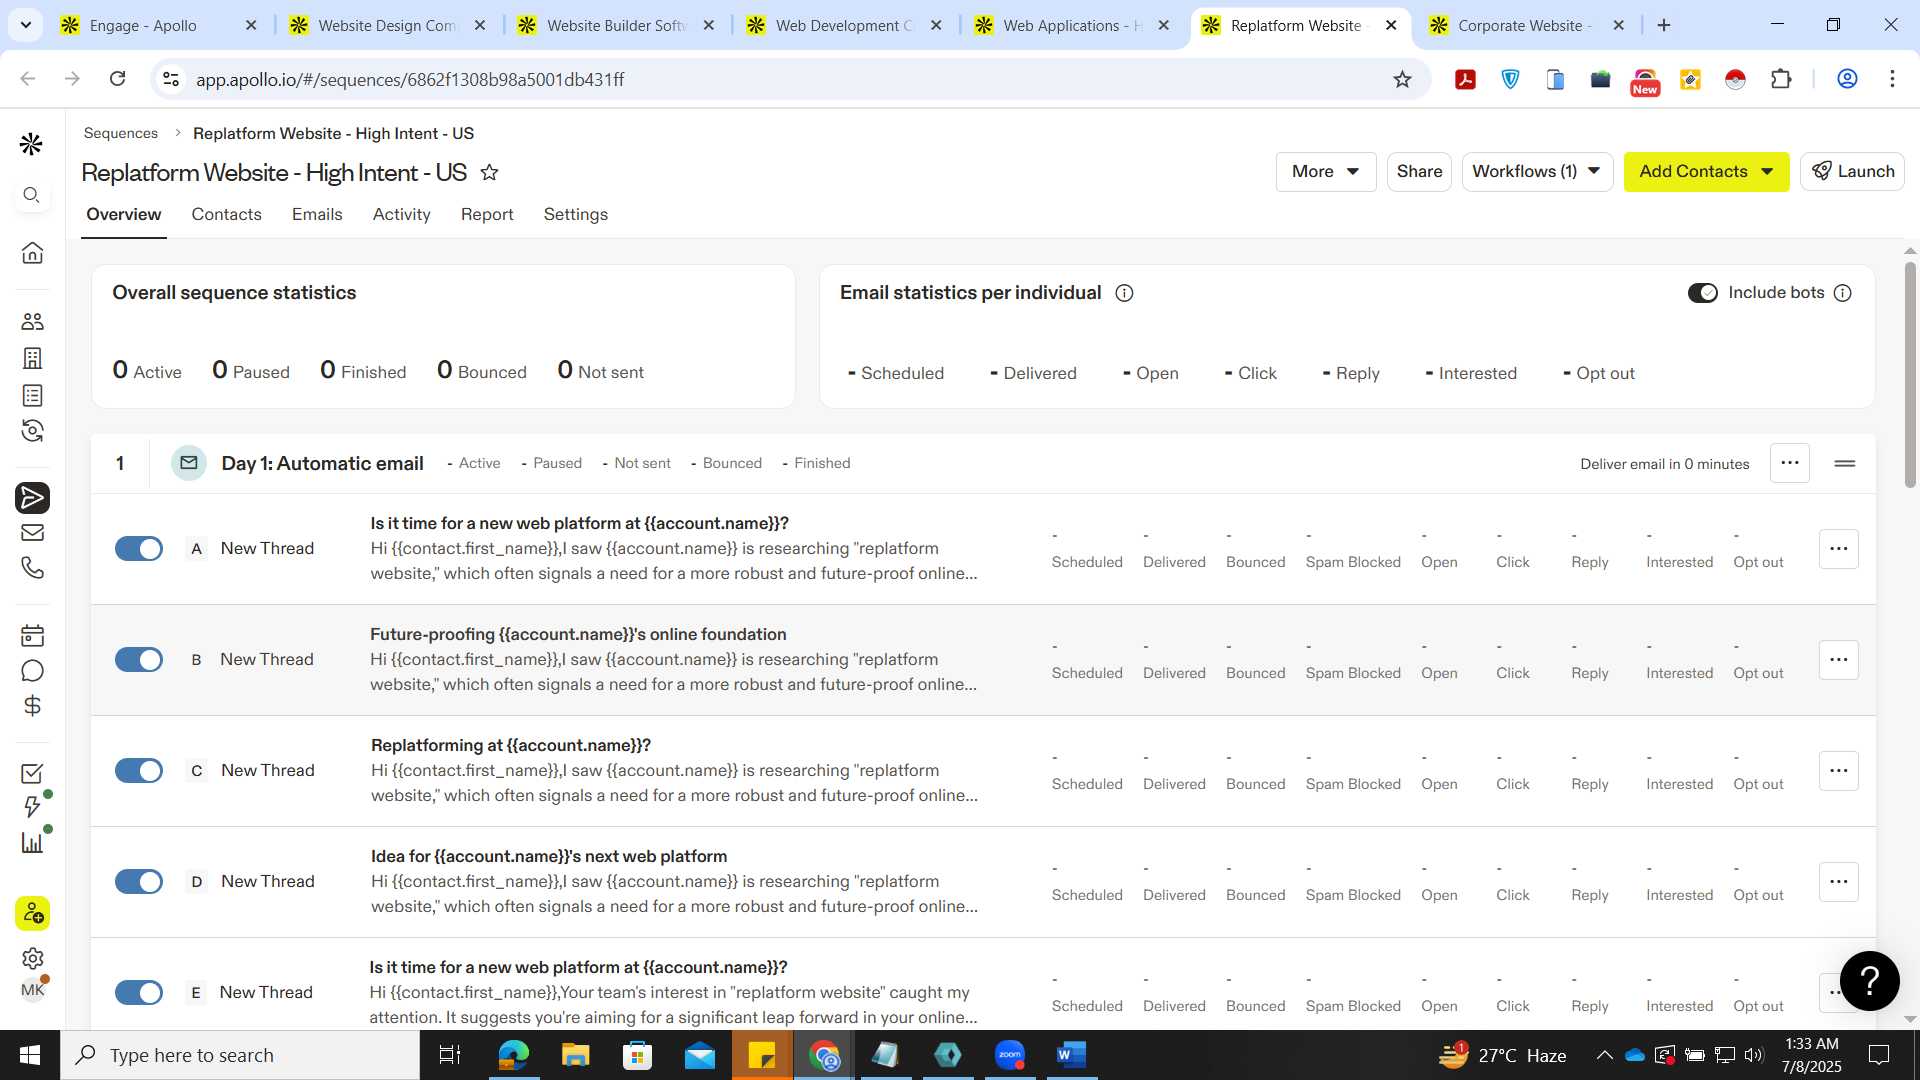Open options menu for variant C

point(1838,771)
